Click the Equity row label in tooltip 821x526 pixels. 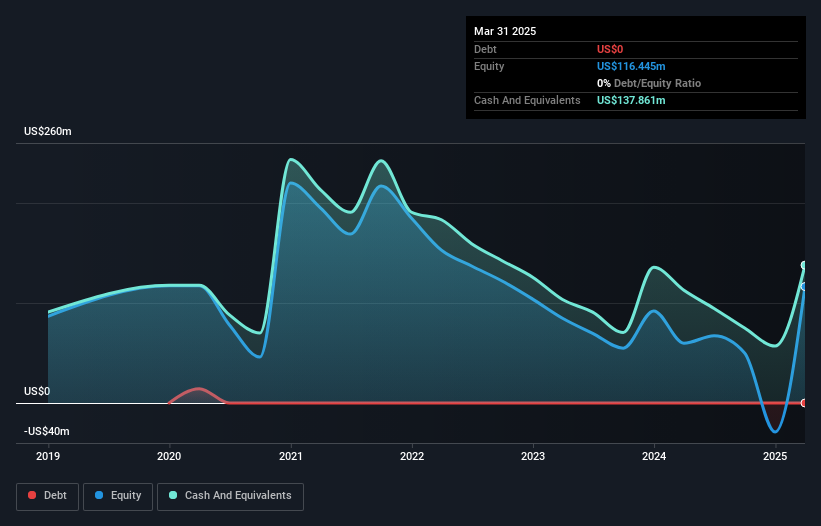pos(489,66)
